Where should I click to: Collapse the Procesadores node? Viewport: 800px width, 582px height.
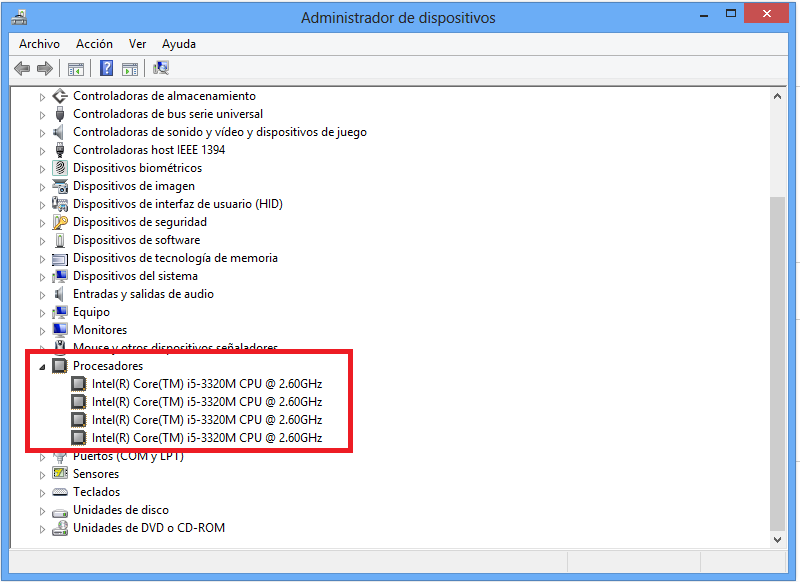[x=42, y=367]
